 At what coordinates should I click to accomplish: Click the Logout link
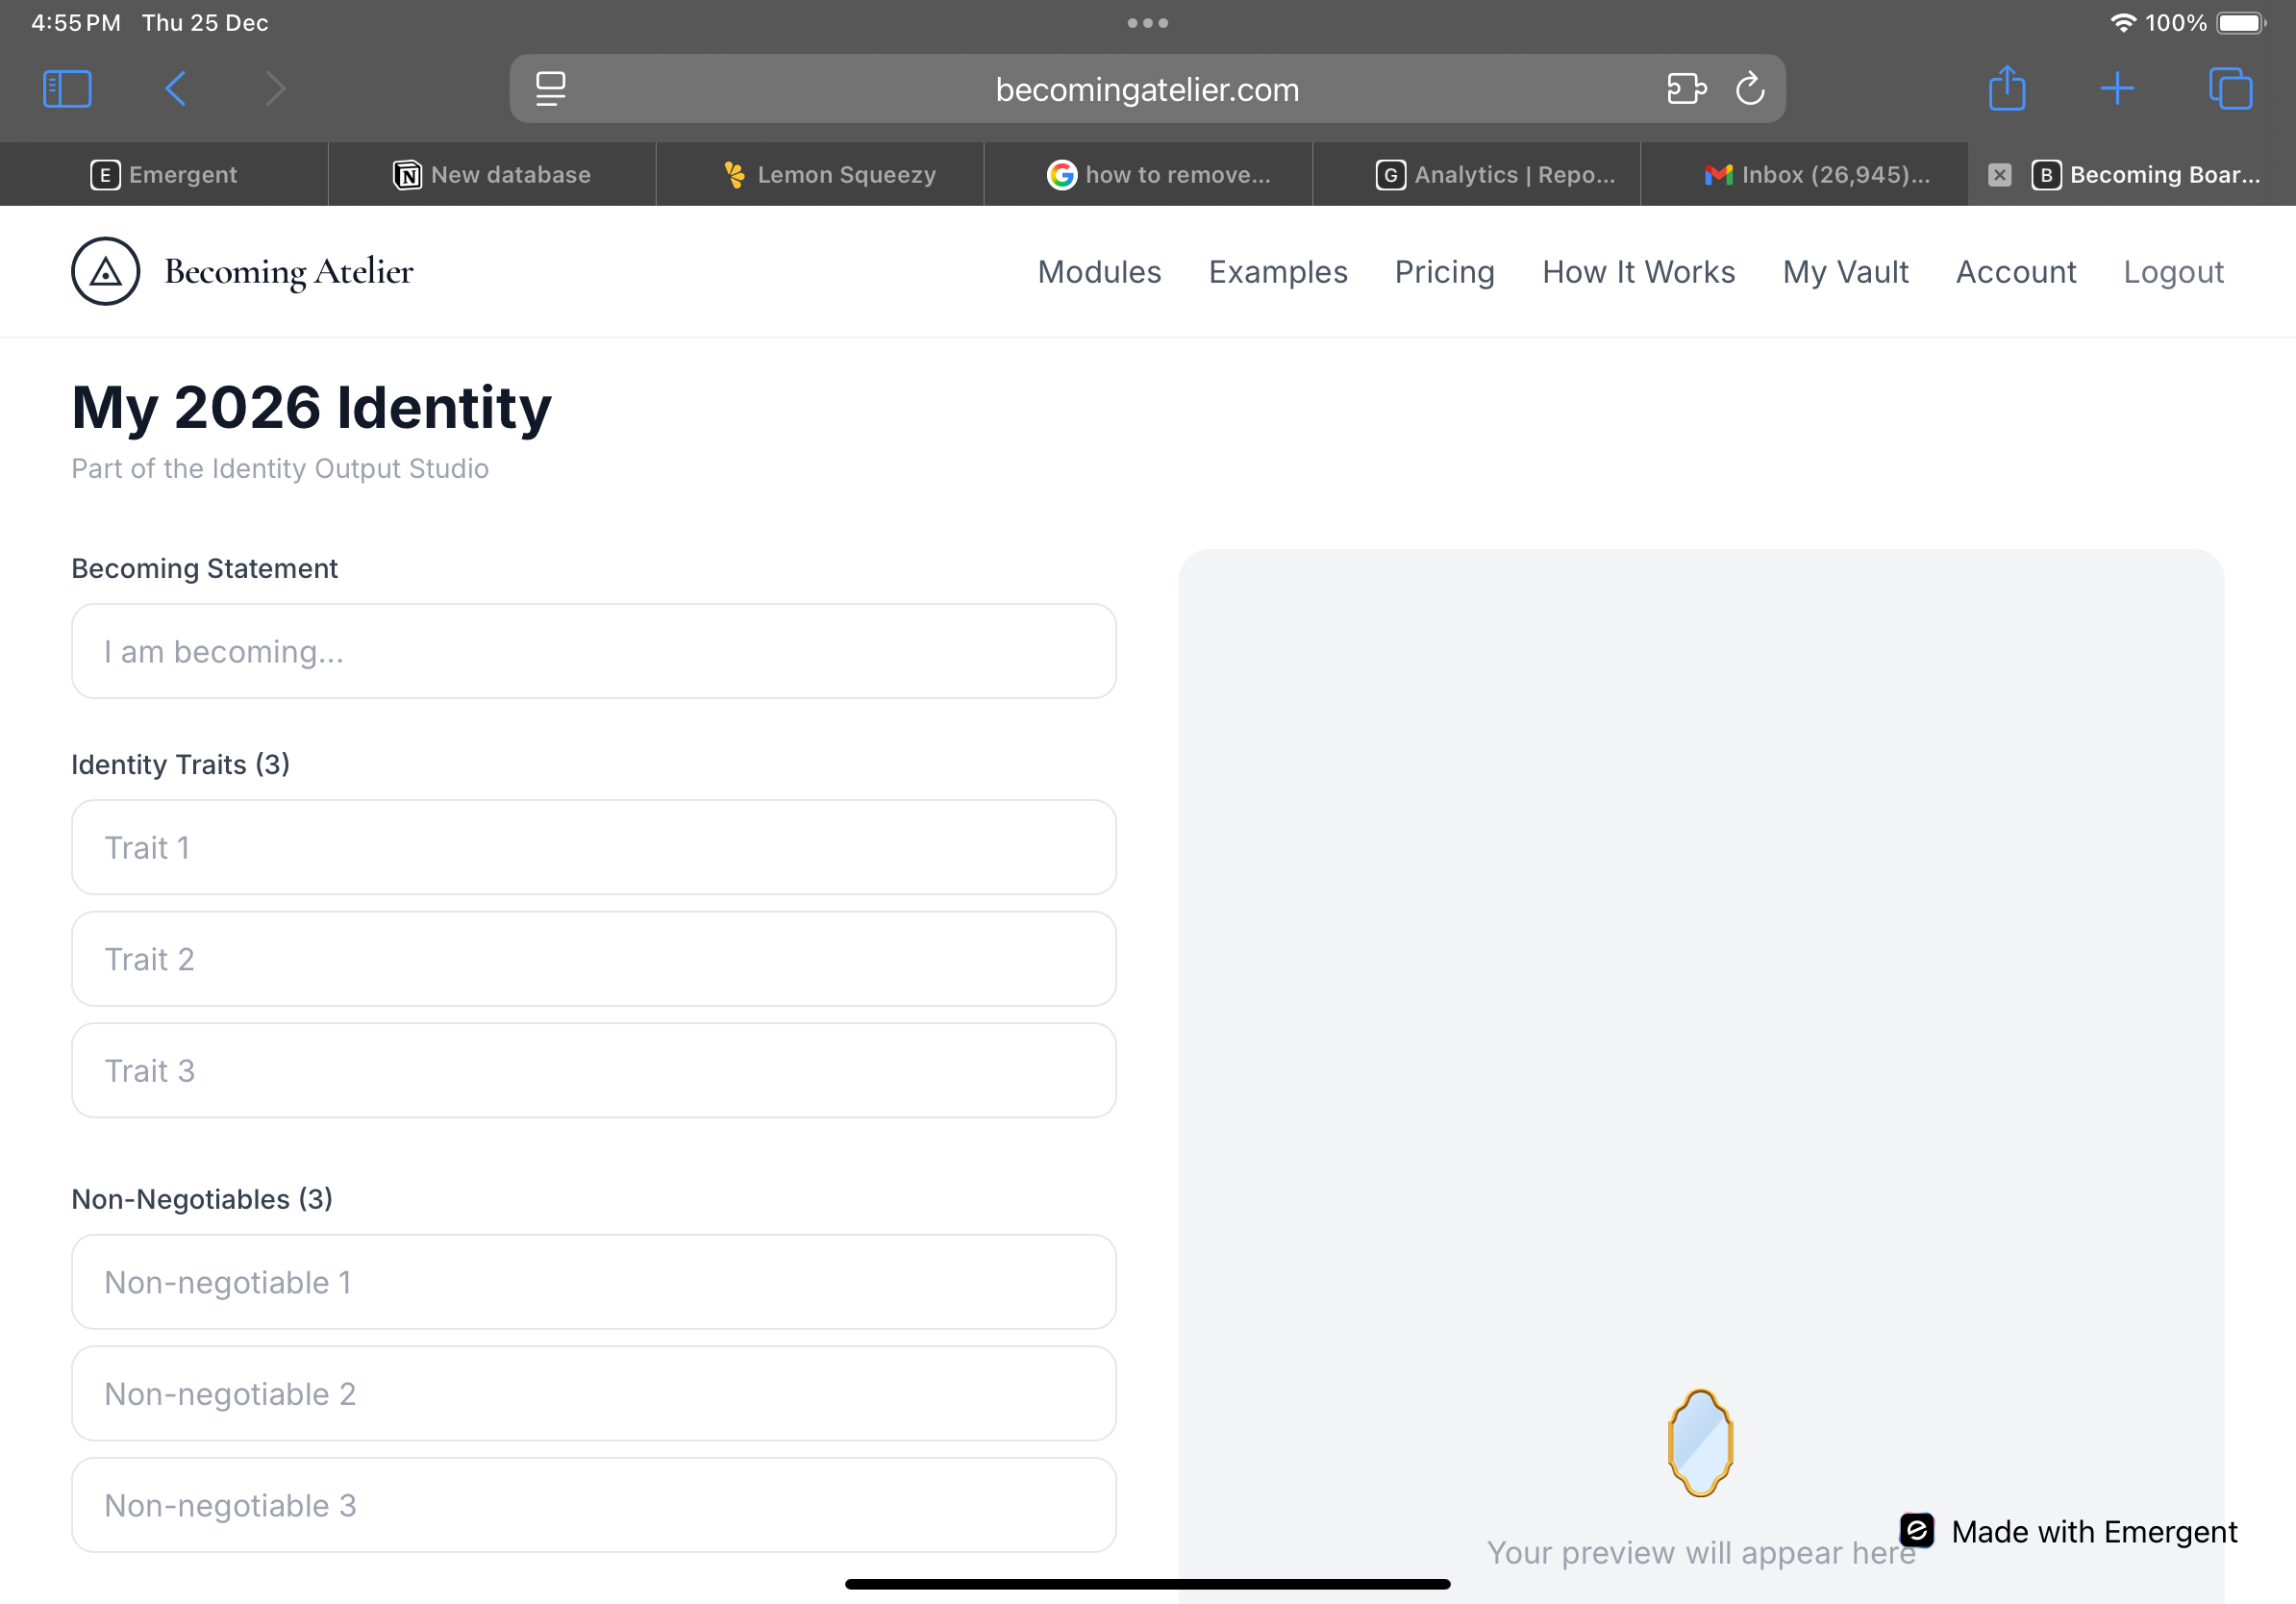tap(2174, 271)
